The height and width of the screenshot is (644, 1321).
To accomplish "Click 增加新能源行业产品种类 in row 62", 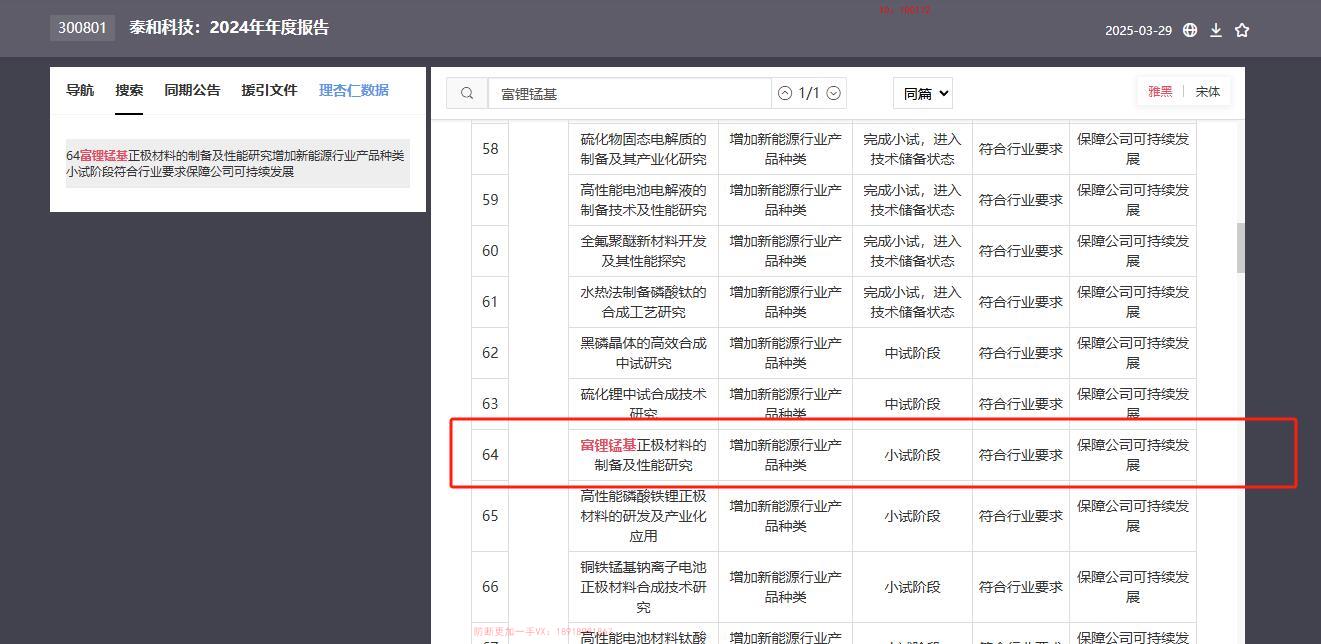I will click(x=785, y=352).
